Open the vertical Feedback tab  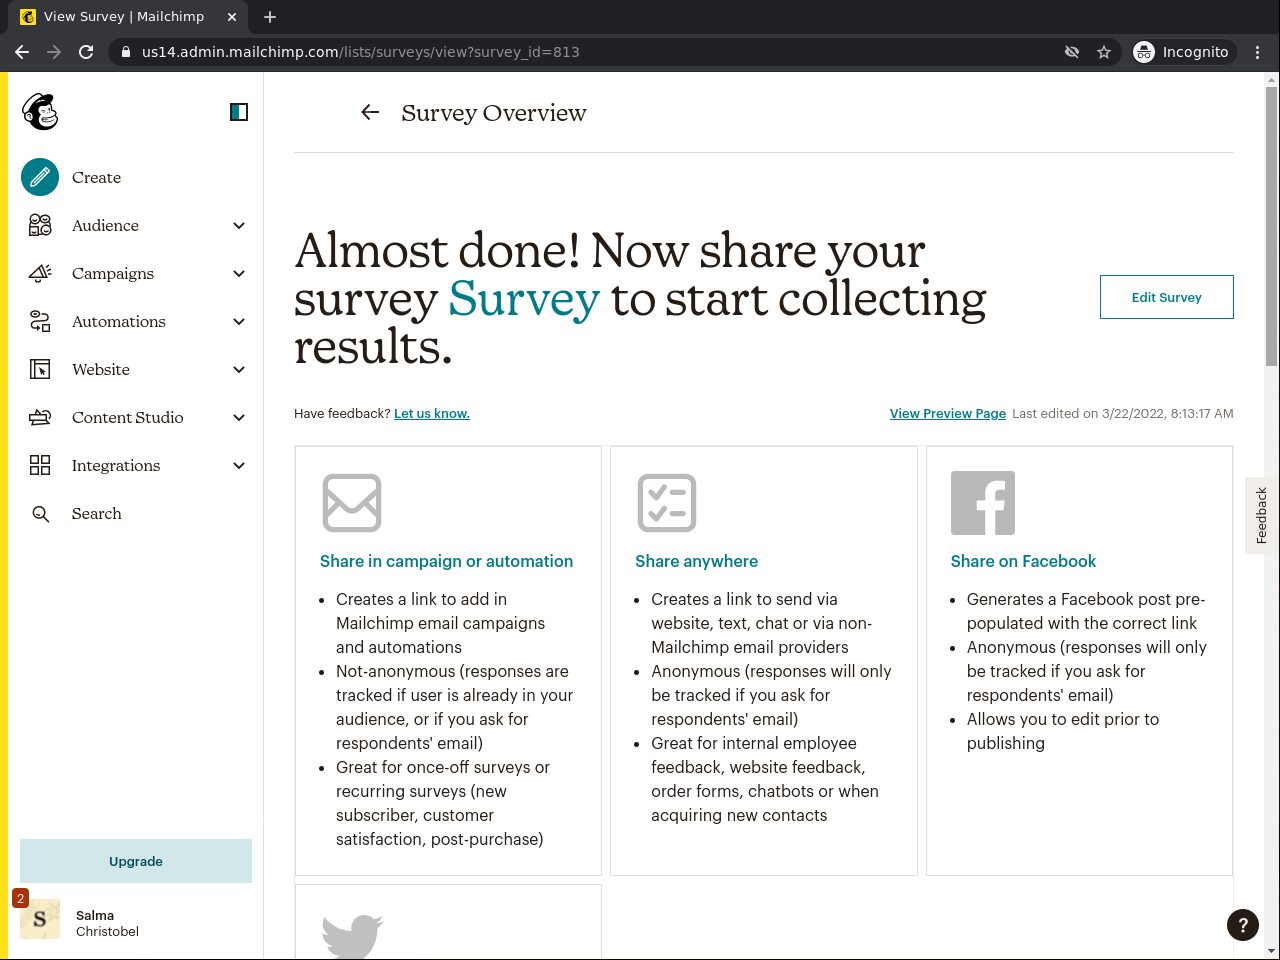click(1262, 515)
